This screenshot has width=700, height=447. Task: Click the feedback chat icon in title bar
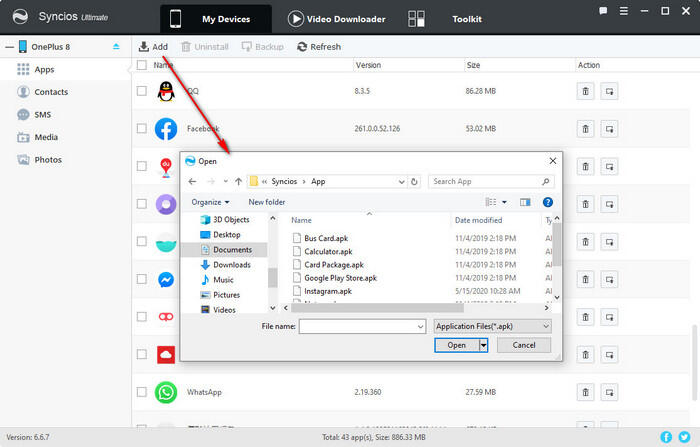(x=603, y=11)
